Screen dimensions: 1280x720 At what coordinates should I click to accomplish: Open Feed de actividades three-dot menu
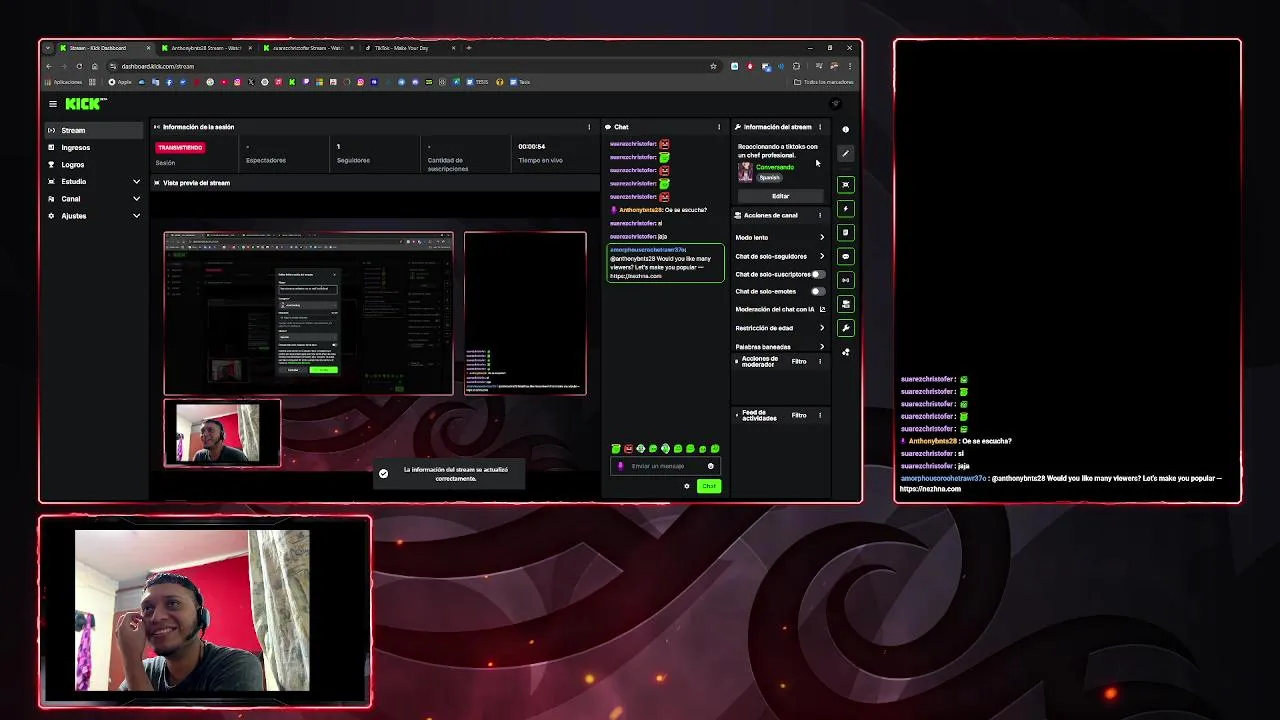point(820,415)
